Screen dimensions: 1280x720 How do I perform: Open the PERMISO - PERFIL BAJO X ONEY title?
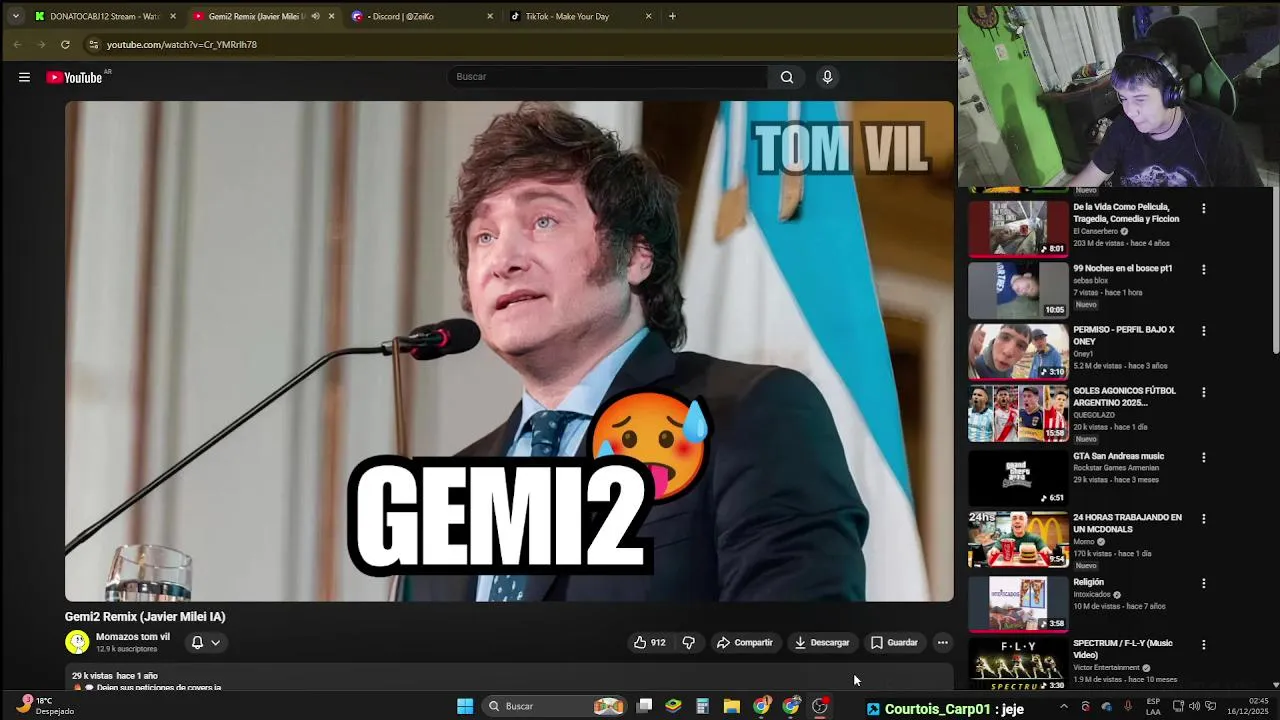coord(1124,335)
